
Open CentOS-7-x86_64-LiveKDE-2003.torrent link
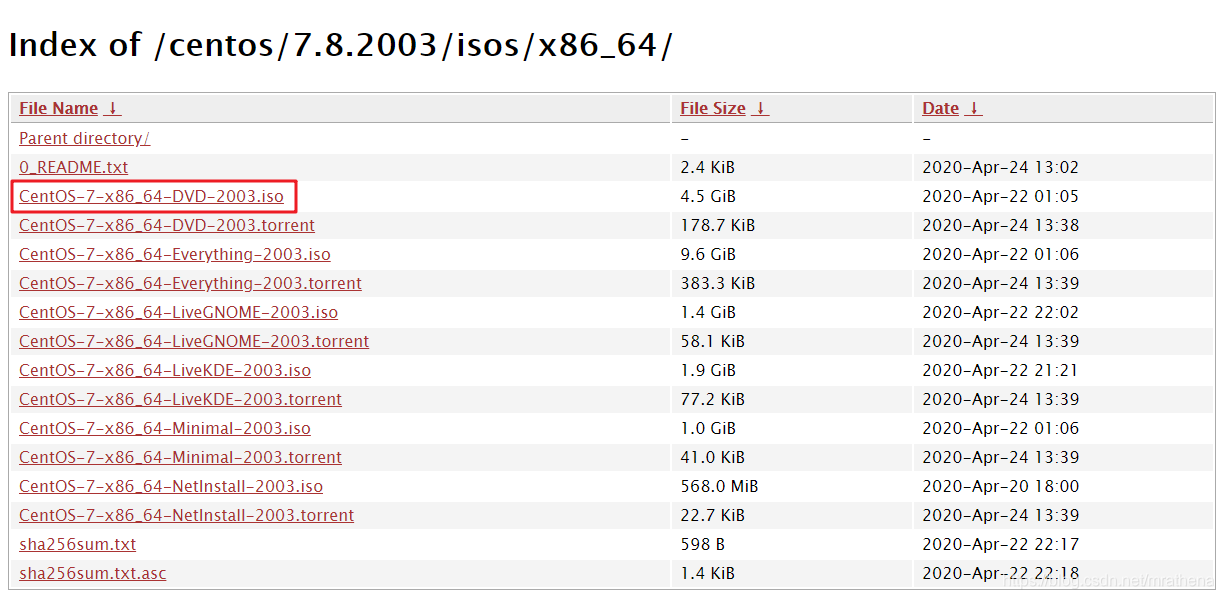point(180,399)
